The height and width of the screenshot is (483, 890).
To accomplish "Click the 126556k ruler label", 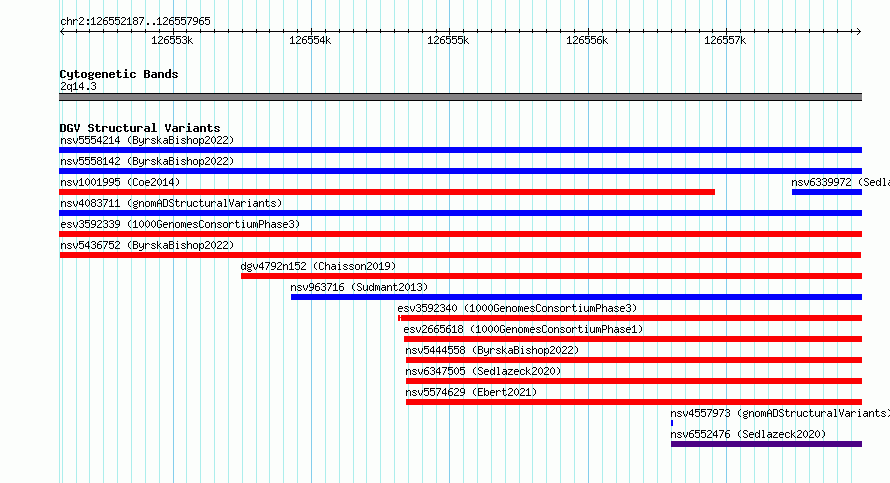I will (587, 40).
